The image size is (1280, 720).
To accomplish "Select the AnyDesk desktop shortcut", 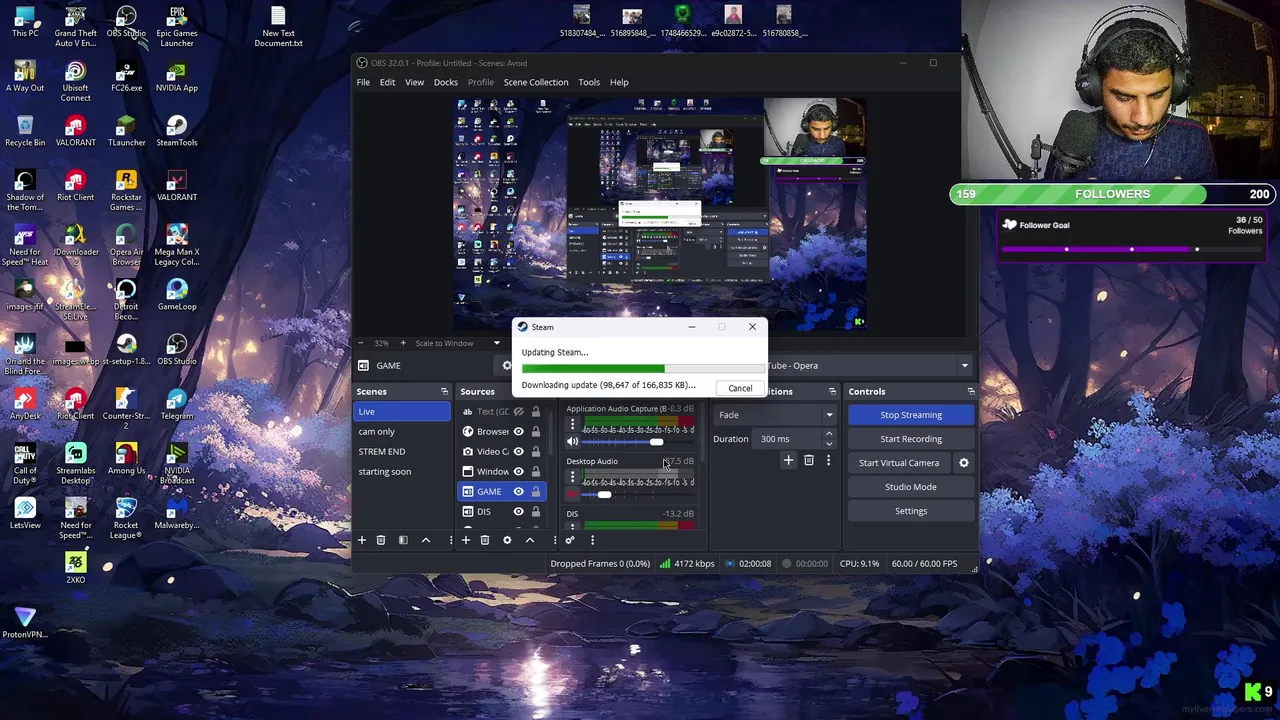I will tap(25, 405).
